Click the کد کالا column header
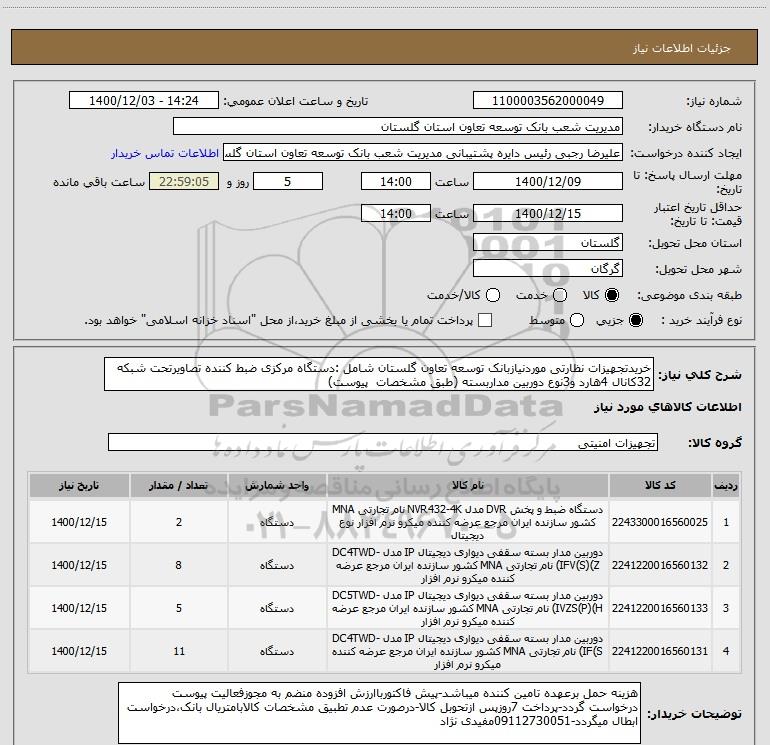This screenshot has height=745, width=770. tap(660, 486)
